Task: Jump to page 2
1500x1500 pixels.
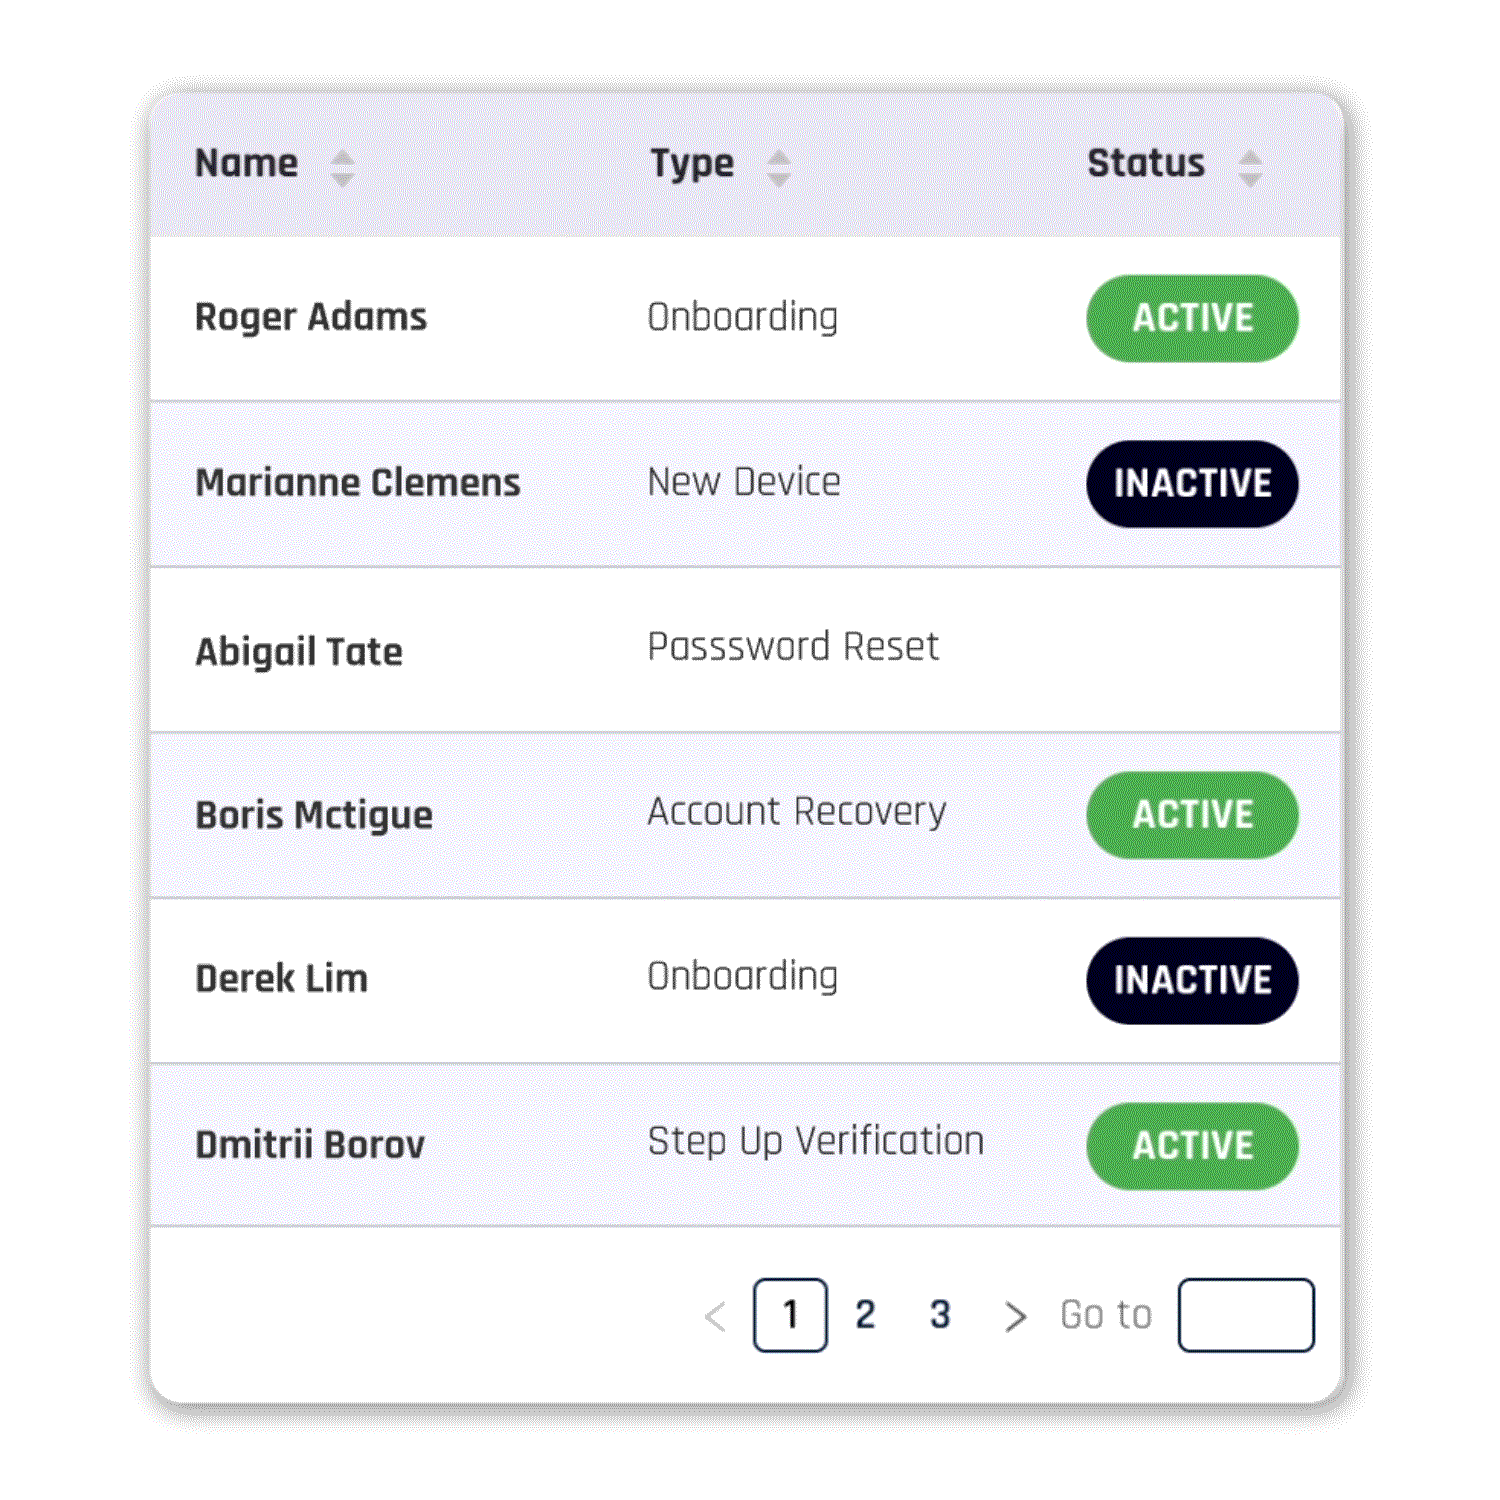Action: click(x=865, y=1315)
